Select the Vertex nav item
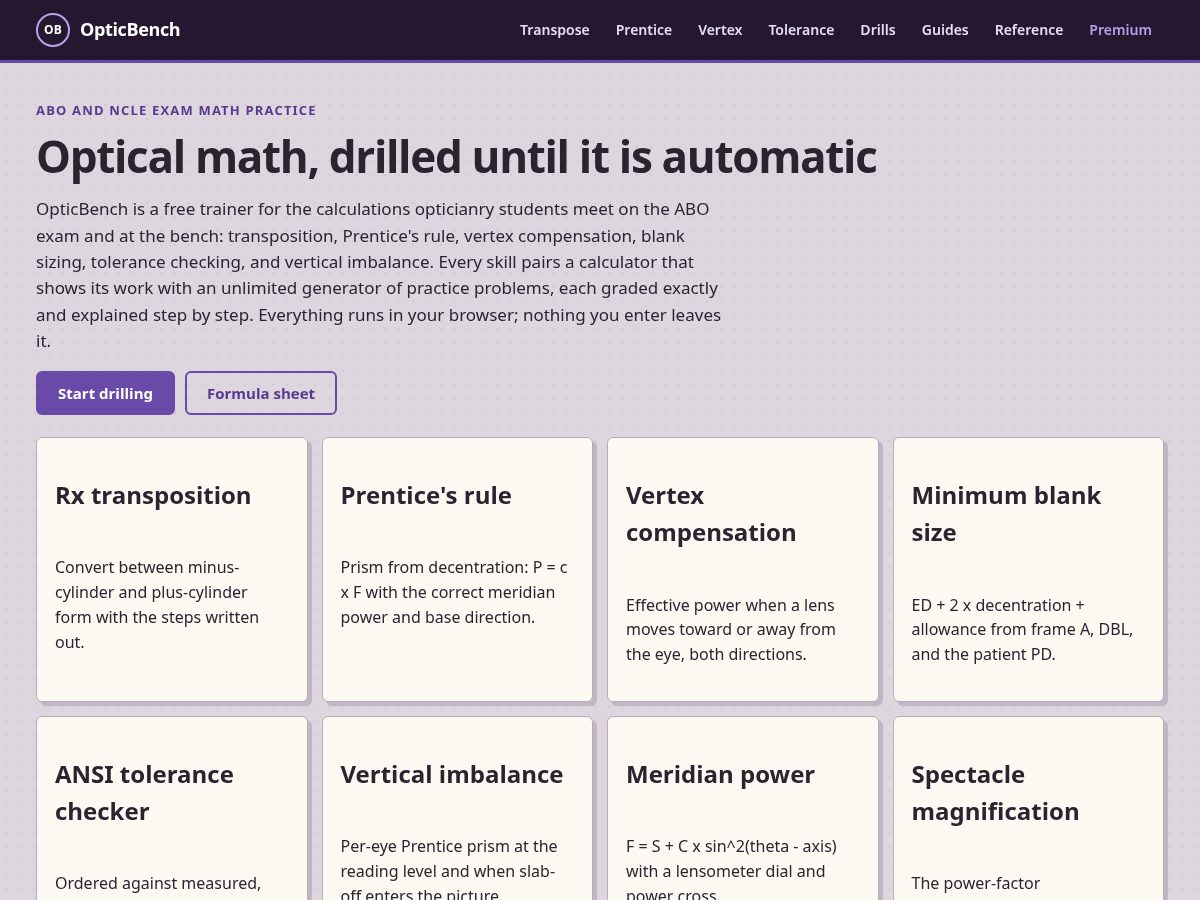This screenshot has height=900, width=1200. coord(720,30)
